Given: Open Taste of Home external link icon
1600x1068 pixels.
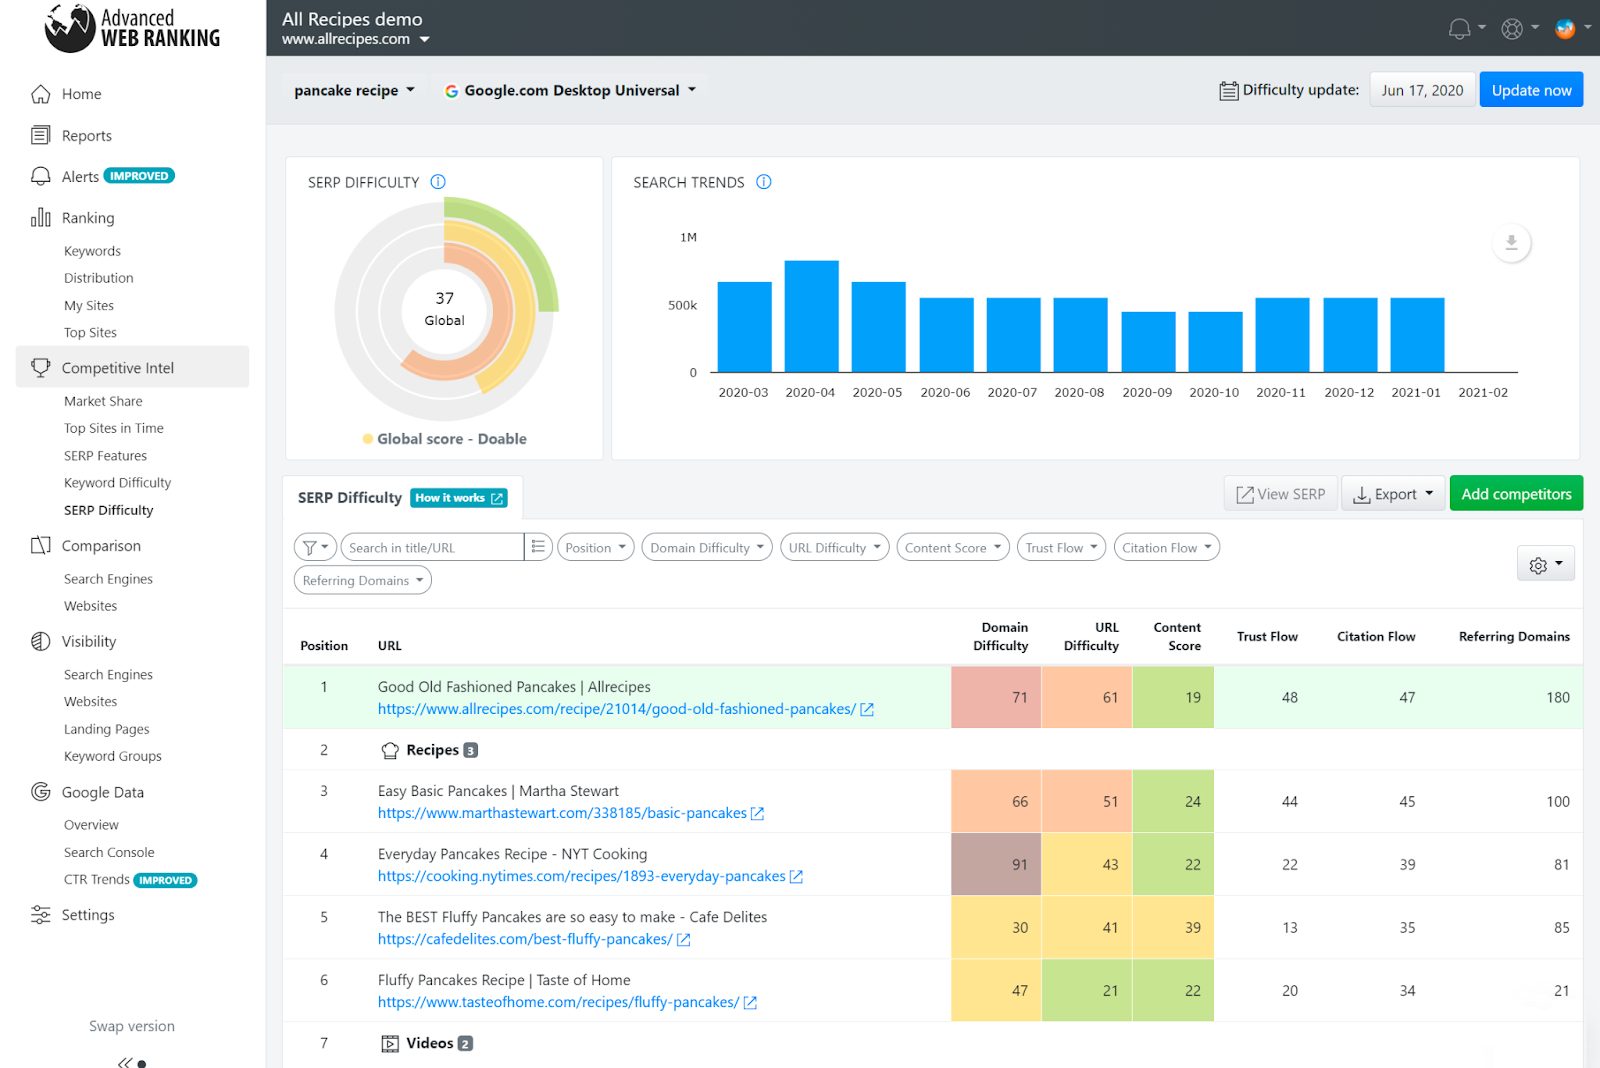Looking at the screenshot, I should tap(751, 1003).
